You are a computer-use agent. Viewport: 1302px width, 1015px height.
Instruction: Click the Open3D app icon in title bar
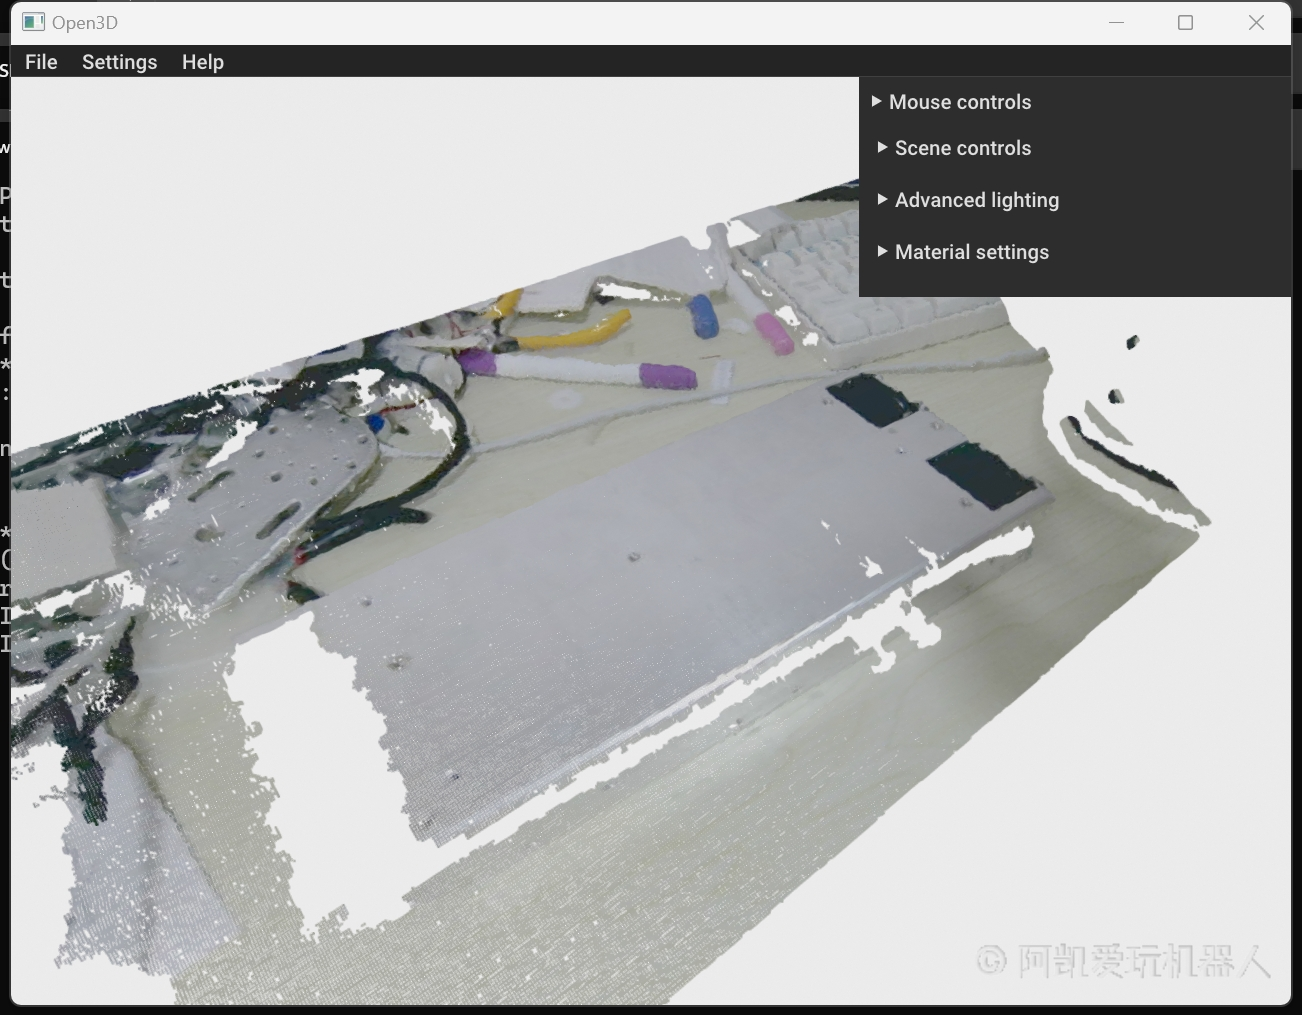(34, 22)
